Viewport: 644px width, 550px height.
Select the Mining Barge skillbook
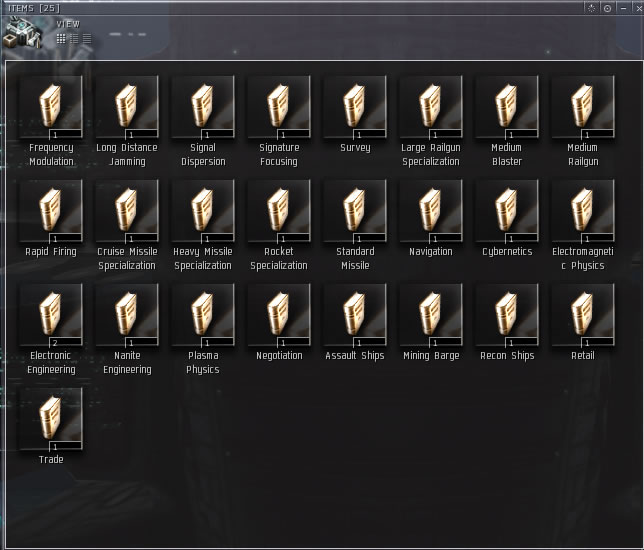tap(431, 315)
